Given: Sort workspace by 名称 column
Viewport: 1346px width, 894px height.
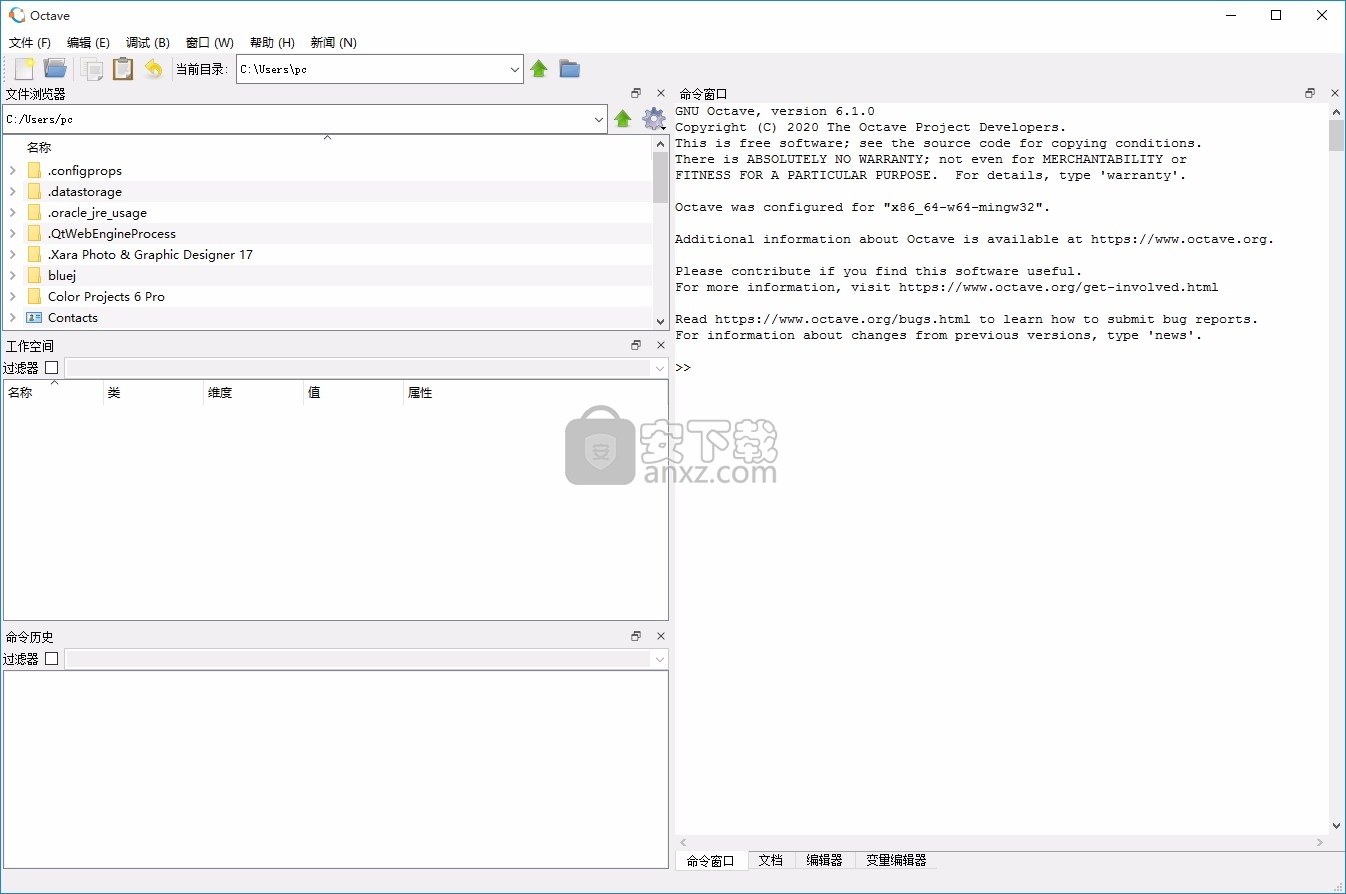Looking at the screenshot, I should click(x=54, y=393).
